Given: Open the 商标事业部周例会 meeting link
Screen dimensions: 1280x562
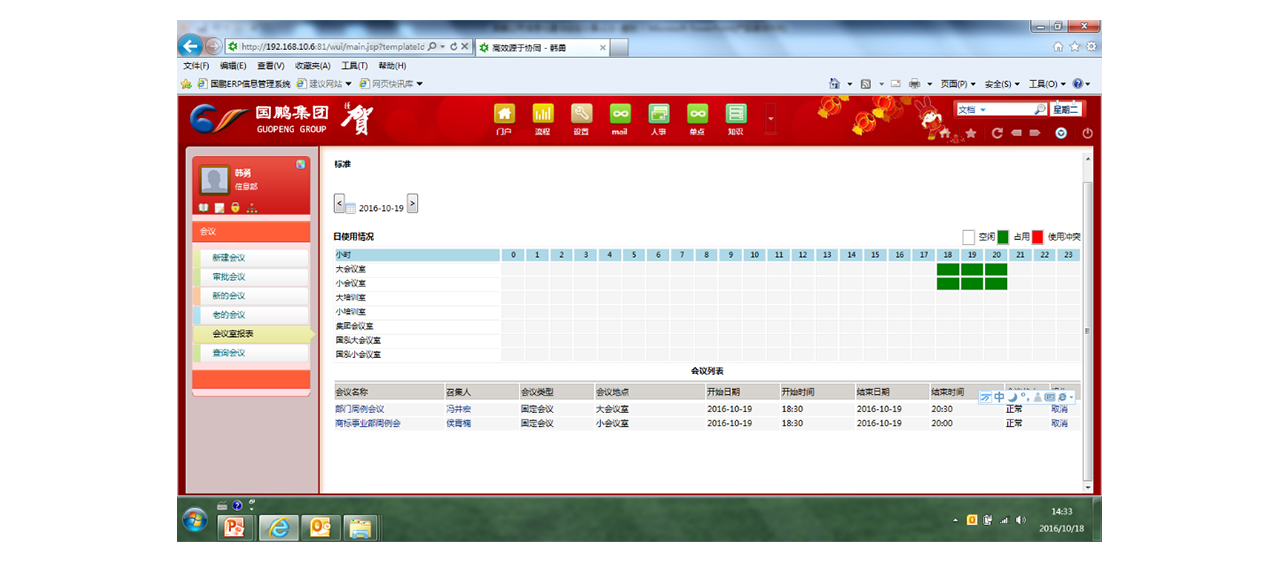Looking at the screenshot, I should [x=367, y=423].
